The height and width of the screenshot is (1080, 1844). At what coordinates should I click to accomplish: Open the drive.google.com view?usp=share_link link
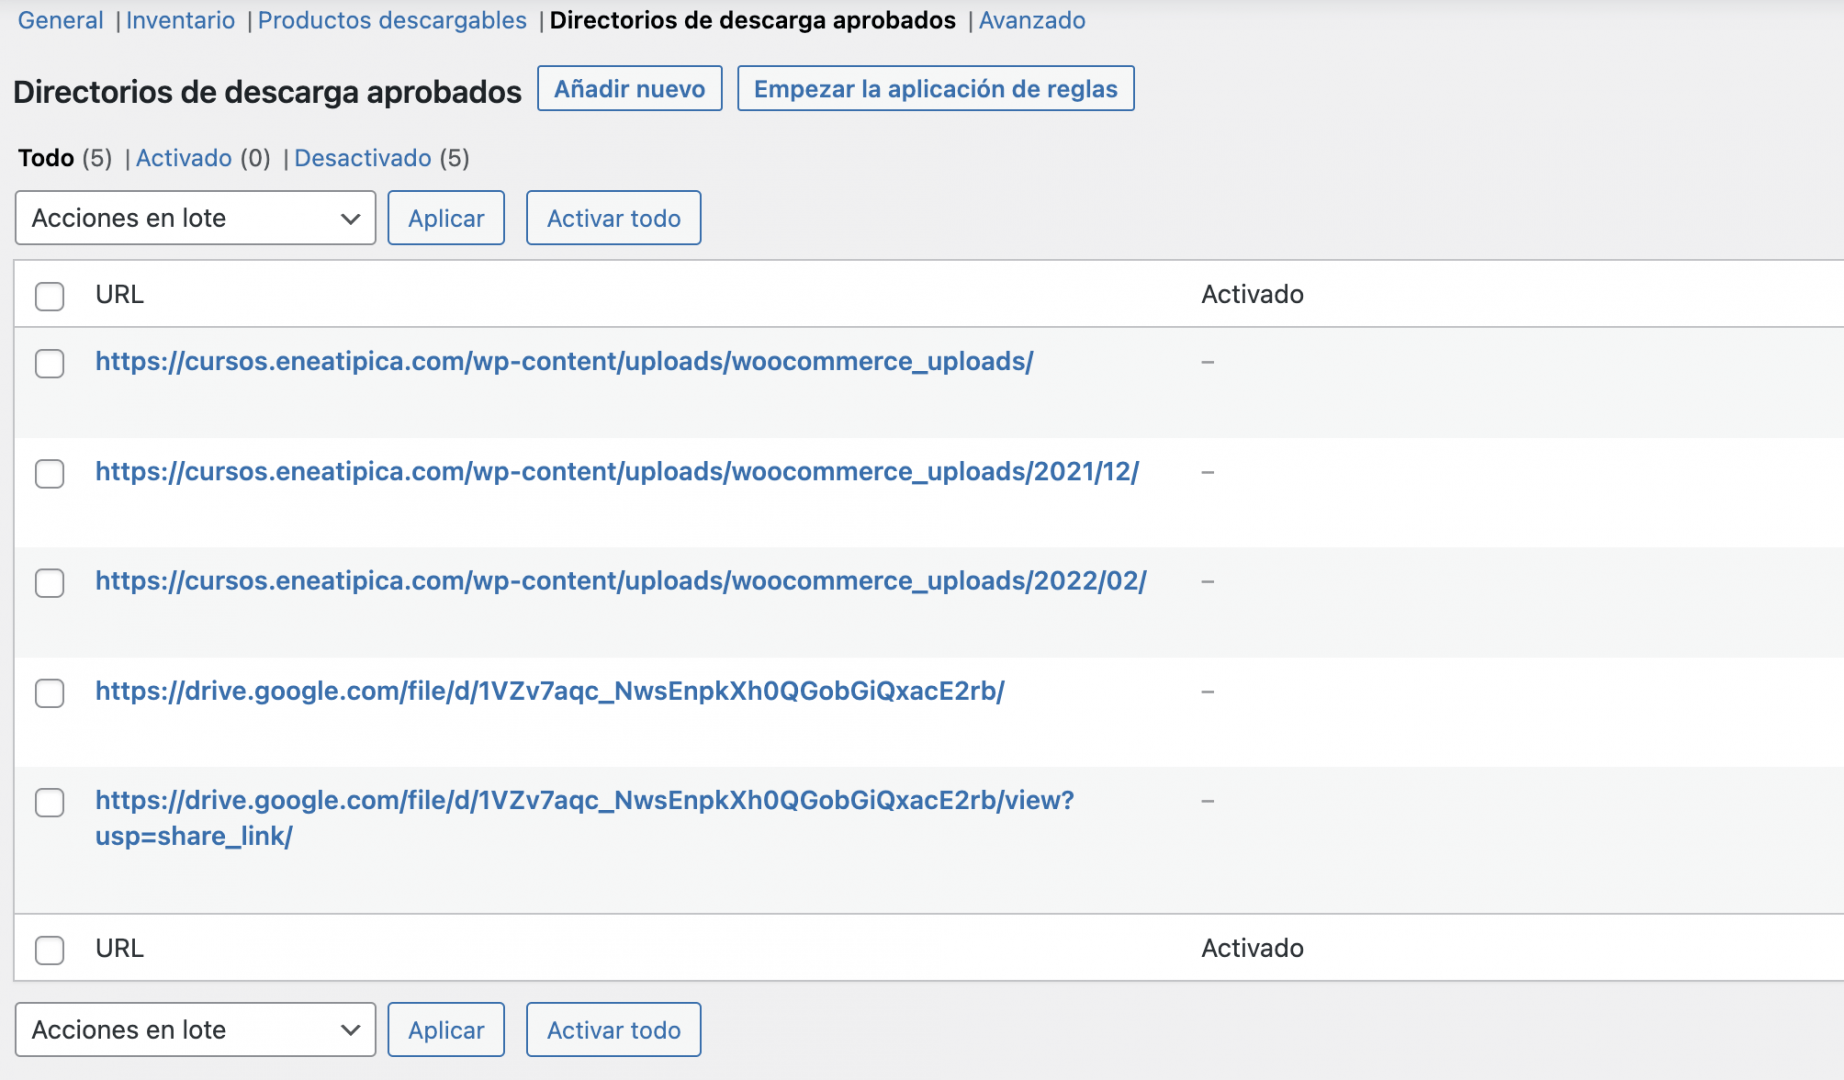pos(585,818)
